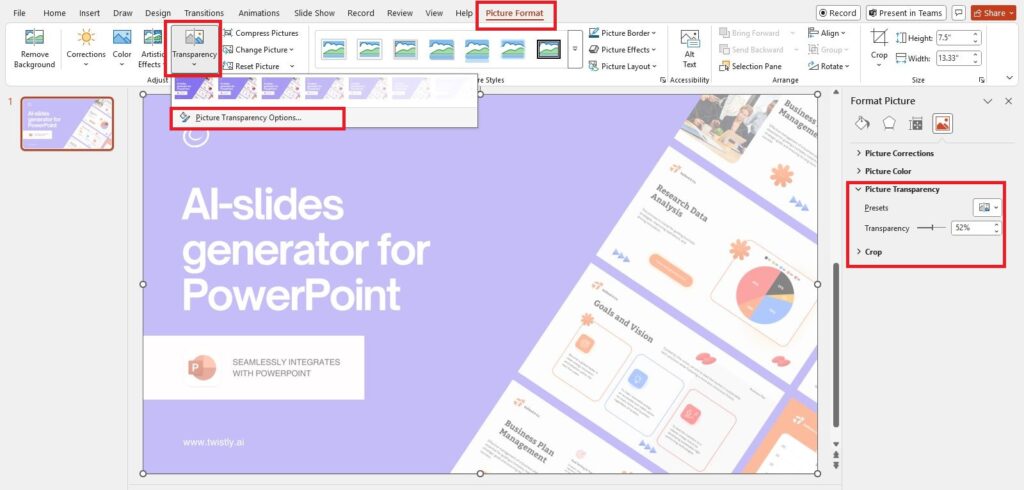The width and height of the screenshot is (1024, 490).
Task: Open Picture Layout dropdown
Action: click(622, 66)
